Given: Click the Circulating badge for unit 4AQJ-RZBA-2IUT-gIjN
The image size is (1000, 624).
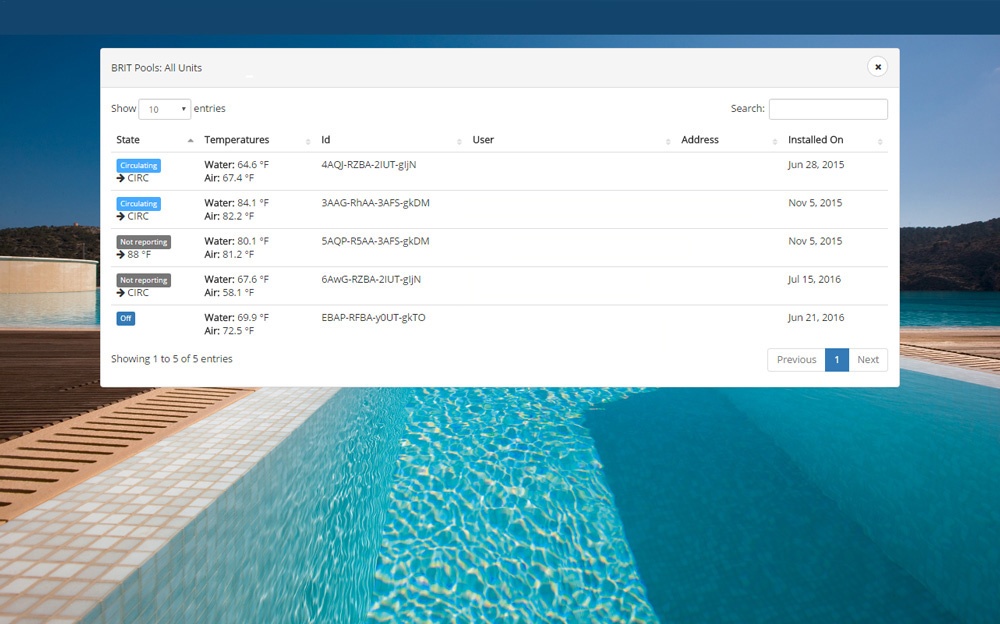Looking at the screenshot, I should pyautogui.click(x=138, y=165).
